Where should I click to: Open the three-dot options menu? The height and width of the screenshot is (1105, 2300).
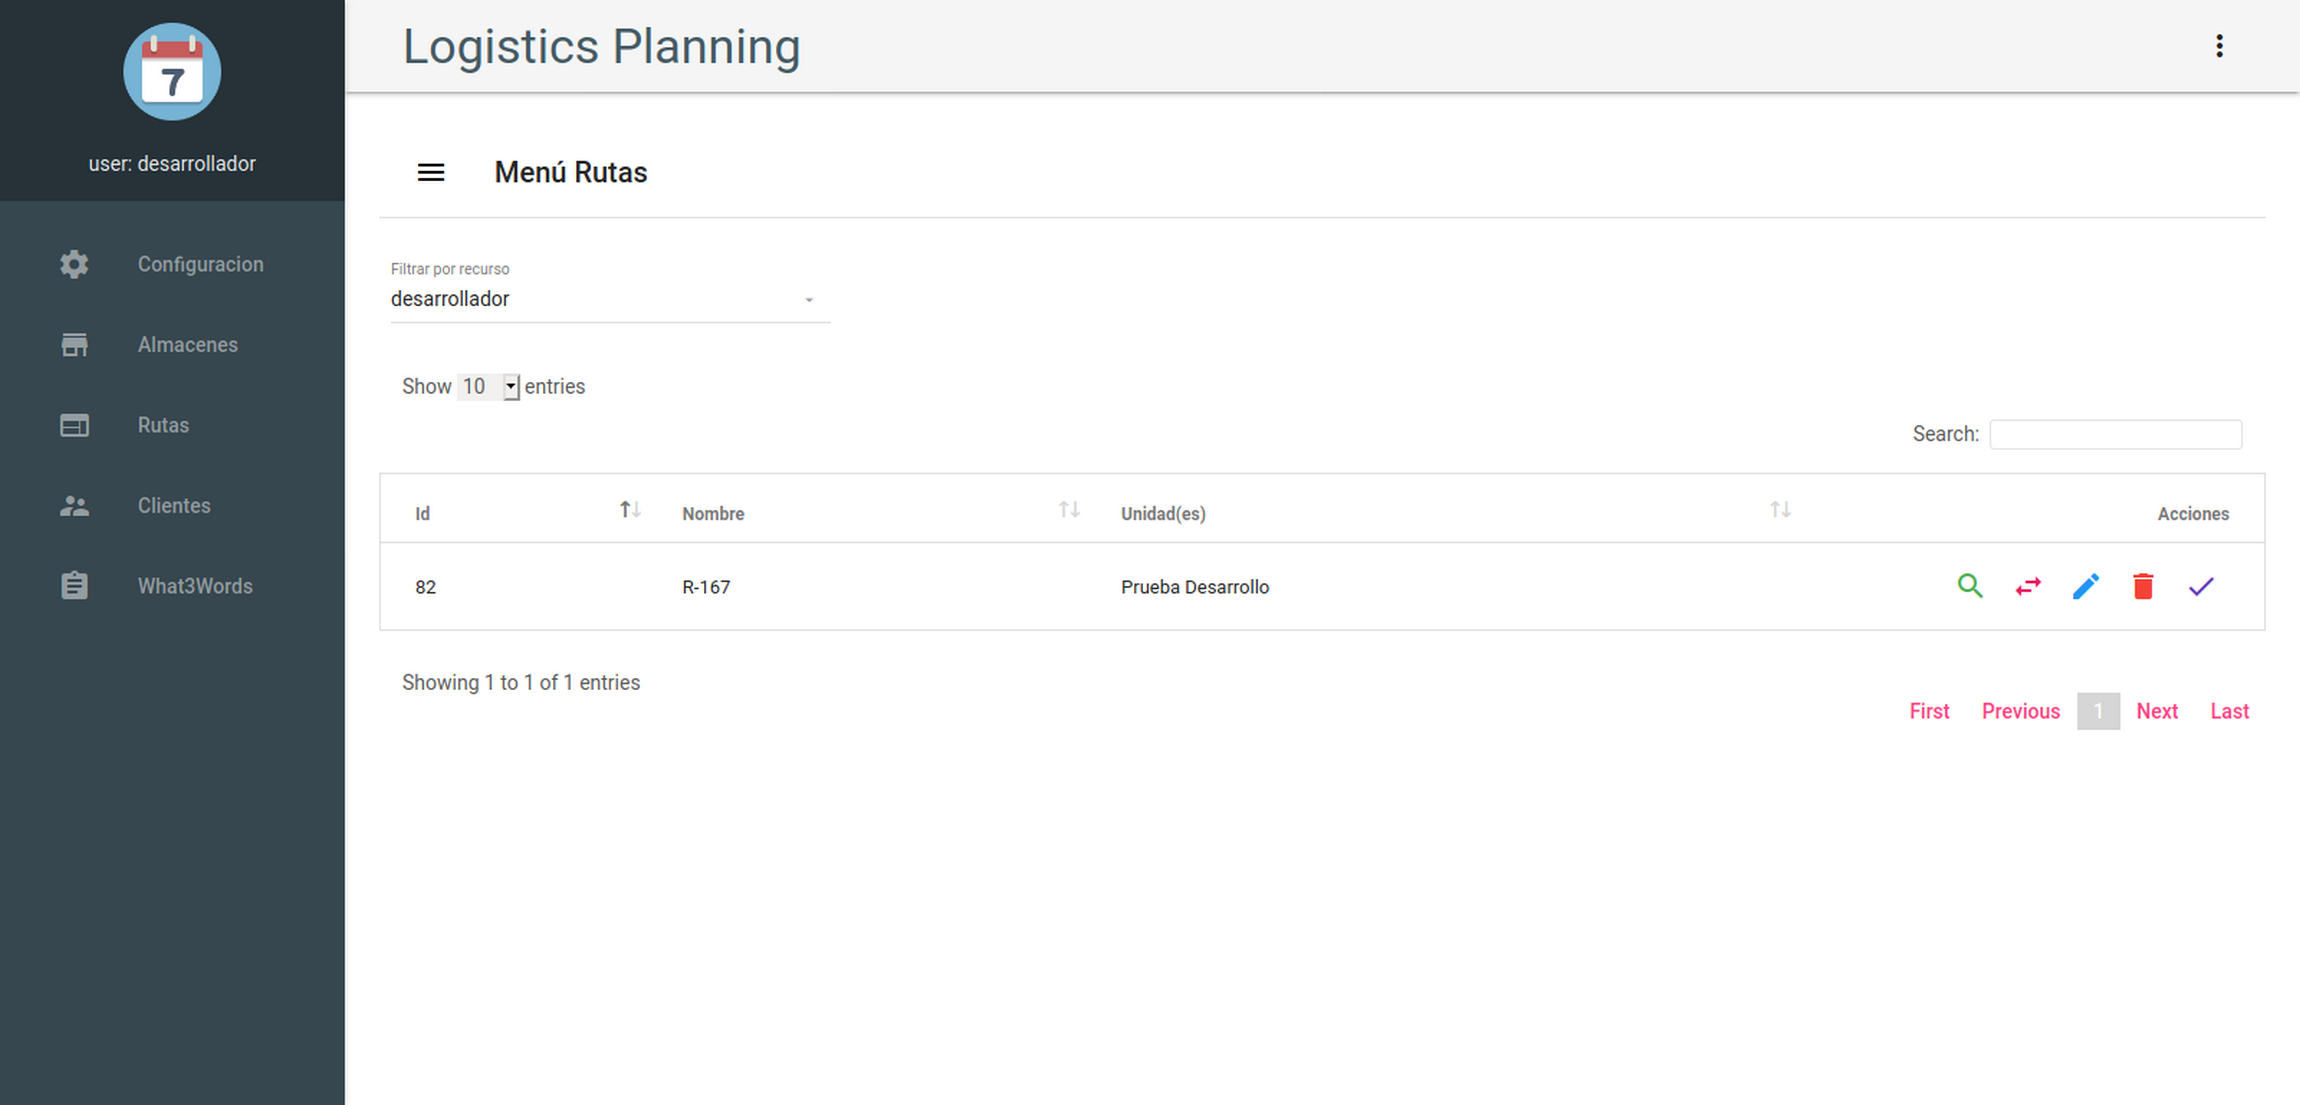(2219, 46)
